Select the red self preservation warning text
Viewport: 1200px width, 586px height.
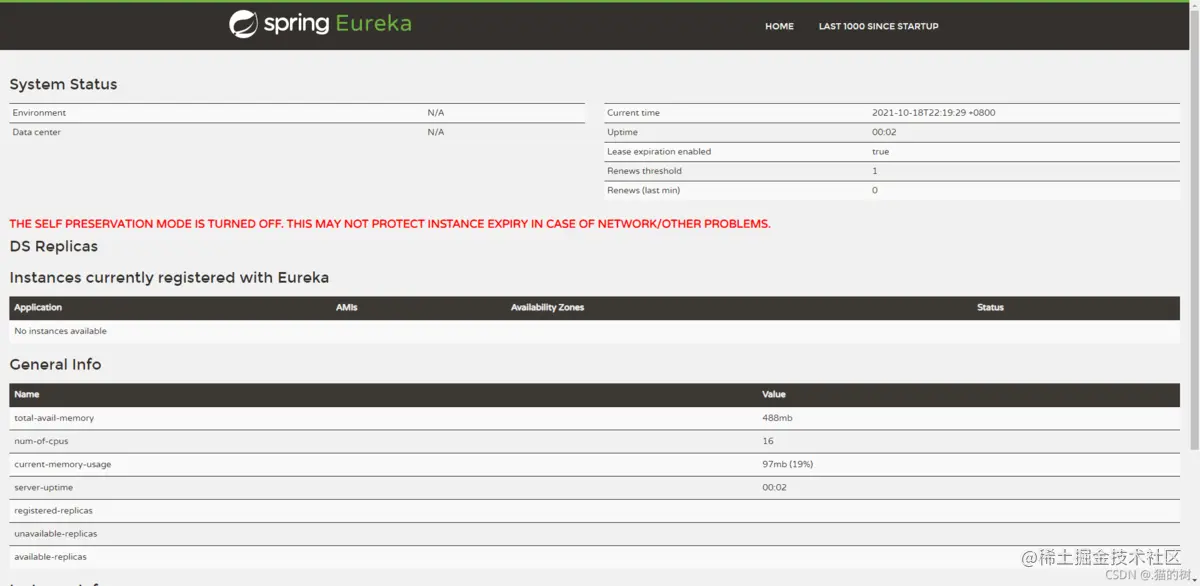click(390, 224)
